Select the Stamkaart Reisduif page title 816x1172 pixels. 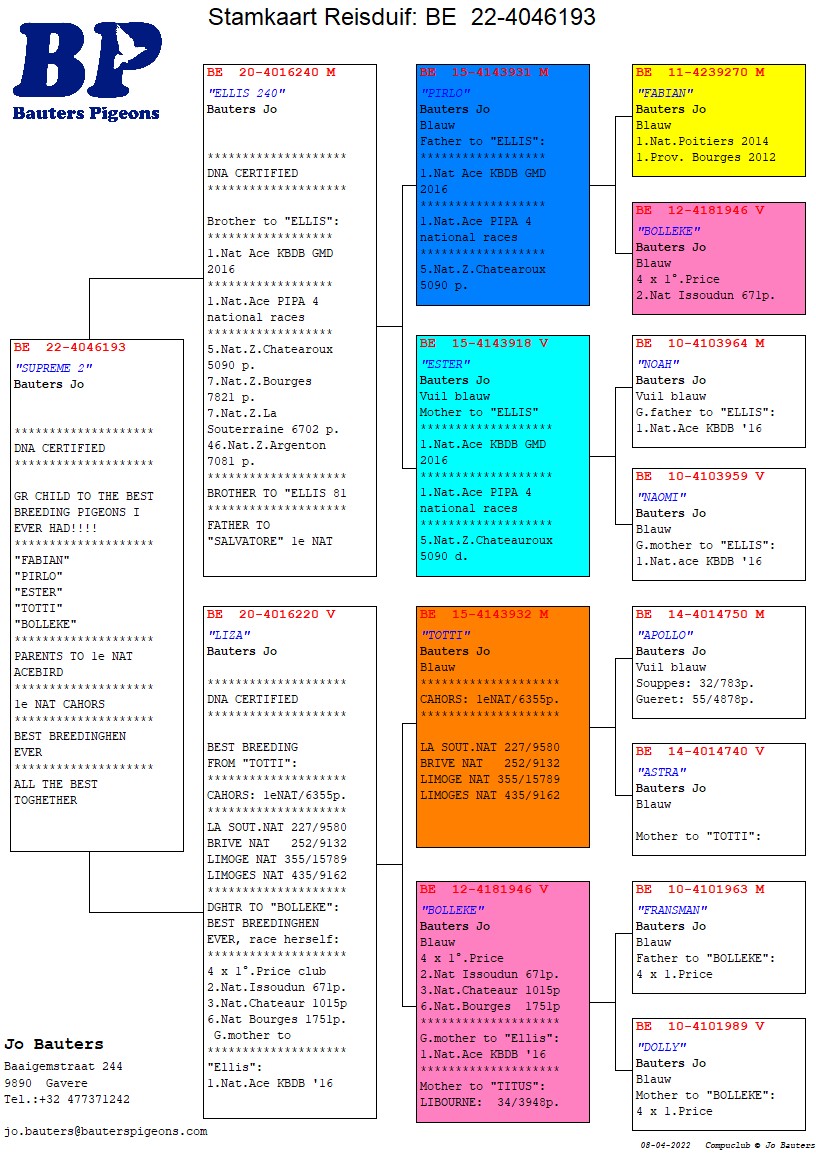pyautogui.click(x=401, y=17)
